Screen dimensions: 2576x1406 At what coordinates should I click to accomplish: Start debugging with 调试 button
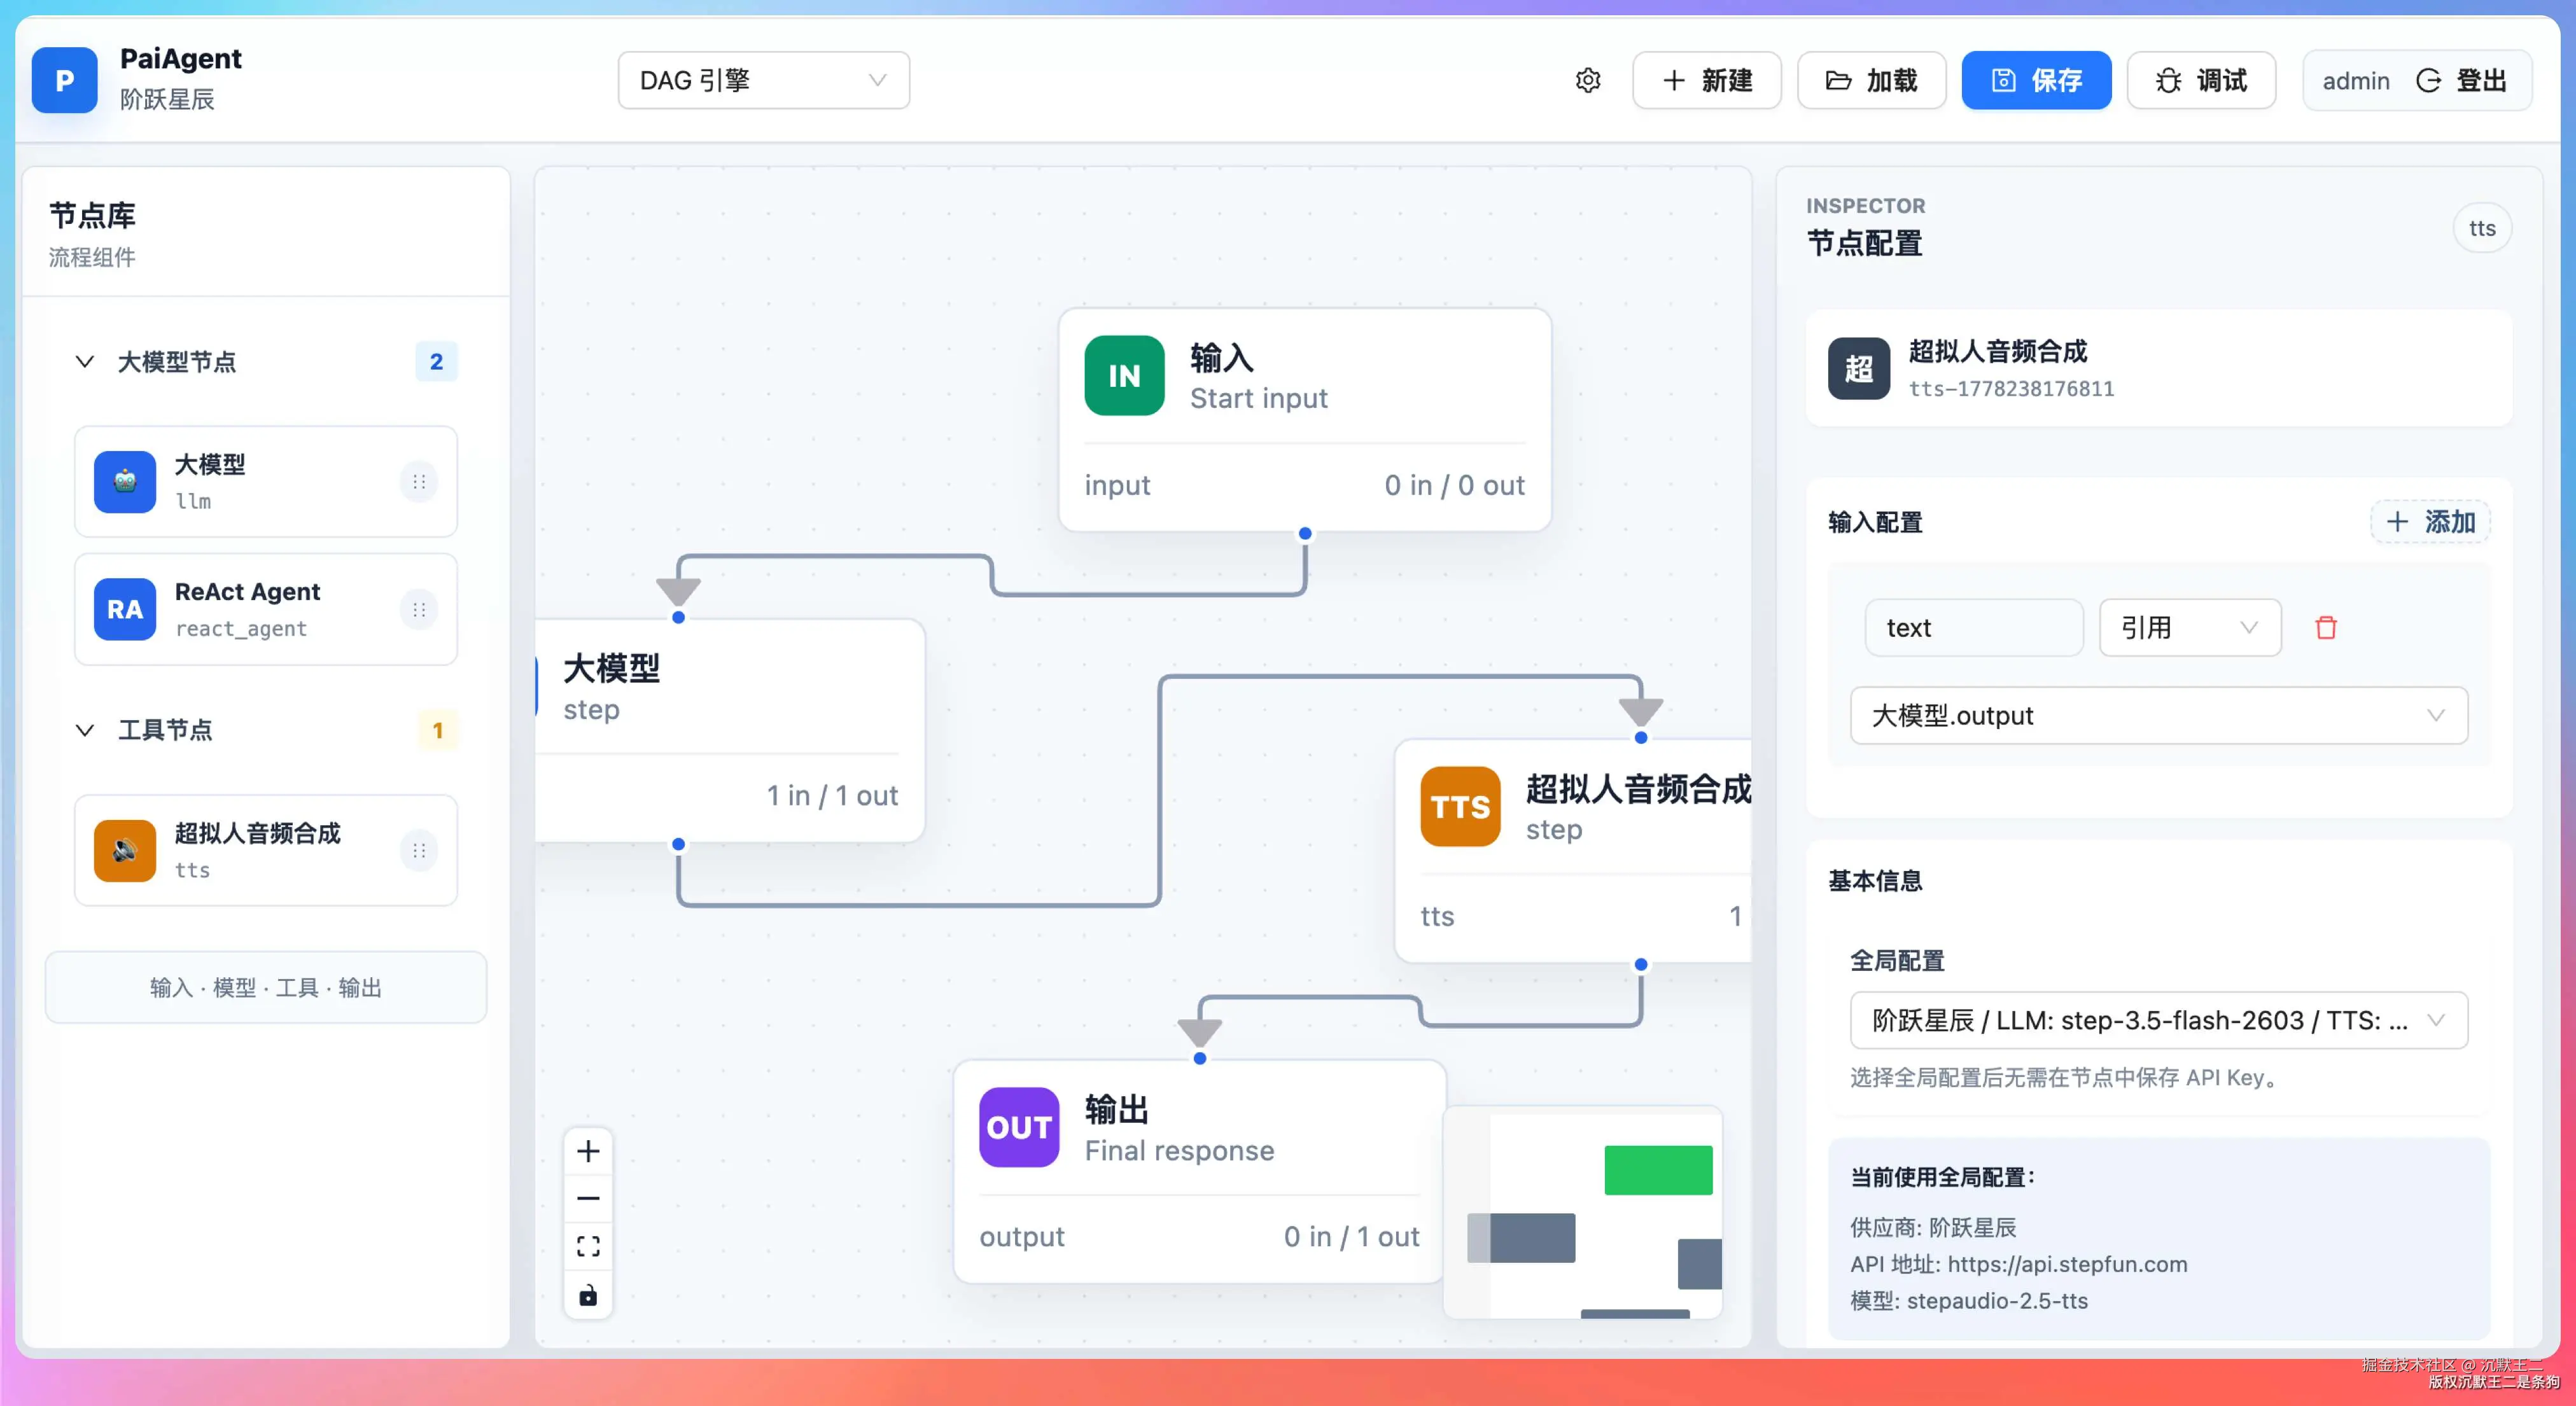point(2201,80)
